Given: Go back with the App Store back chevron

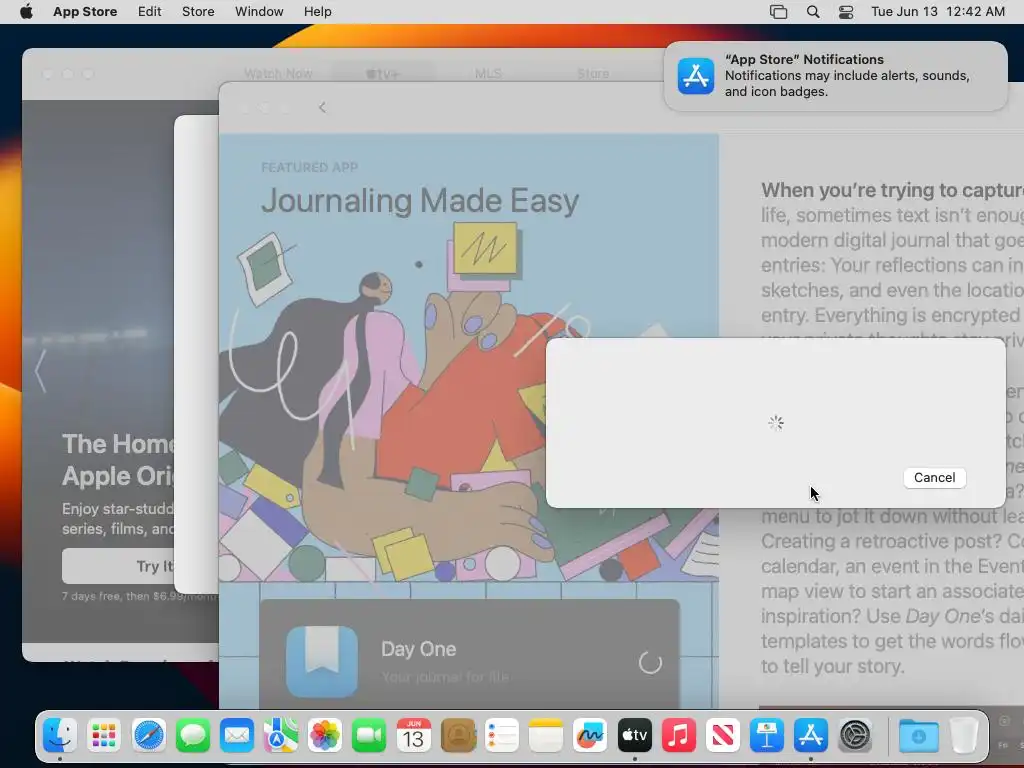Looking at the screenshot, I should point(322,108).
